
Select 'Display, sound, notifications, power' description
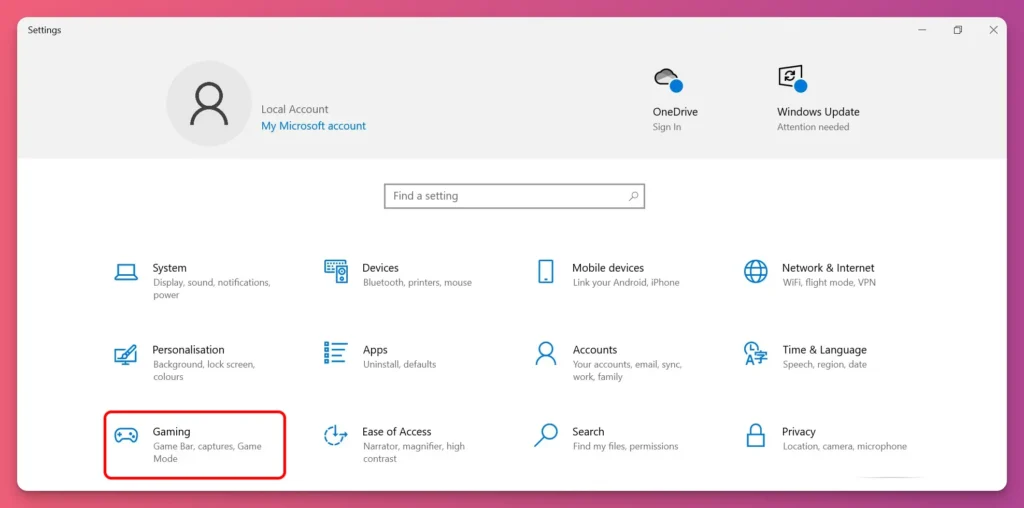pyautogui.click(x=212, y=289)
